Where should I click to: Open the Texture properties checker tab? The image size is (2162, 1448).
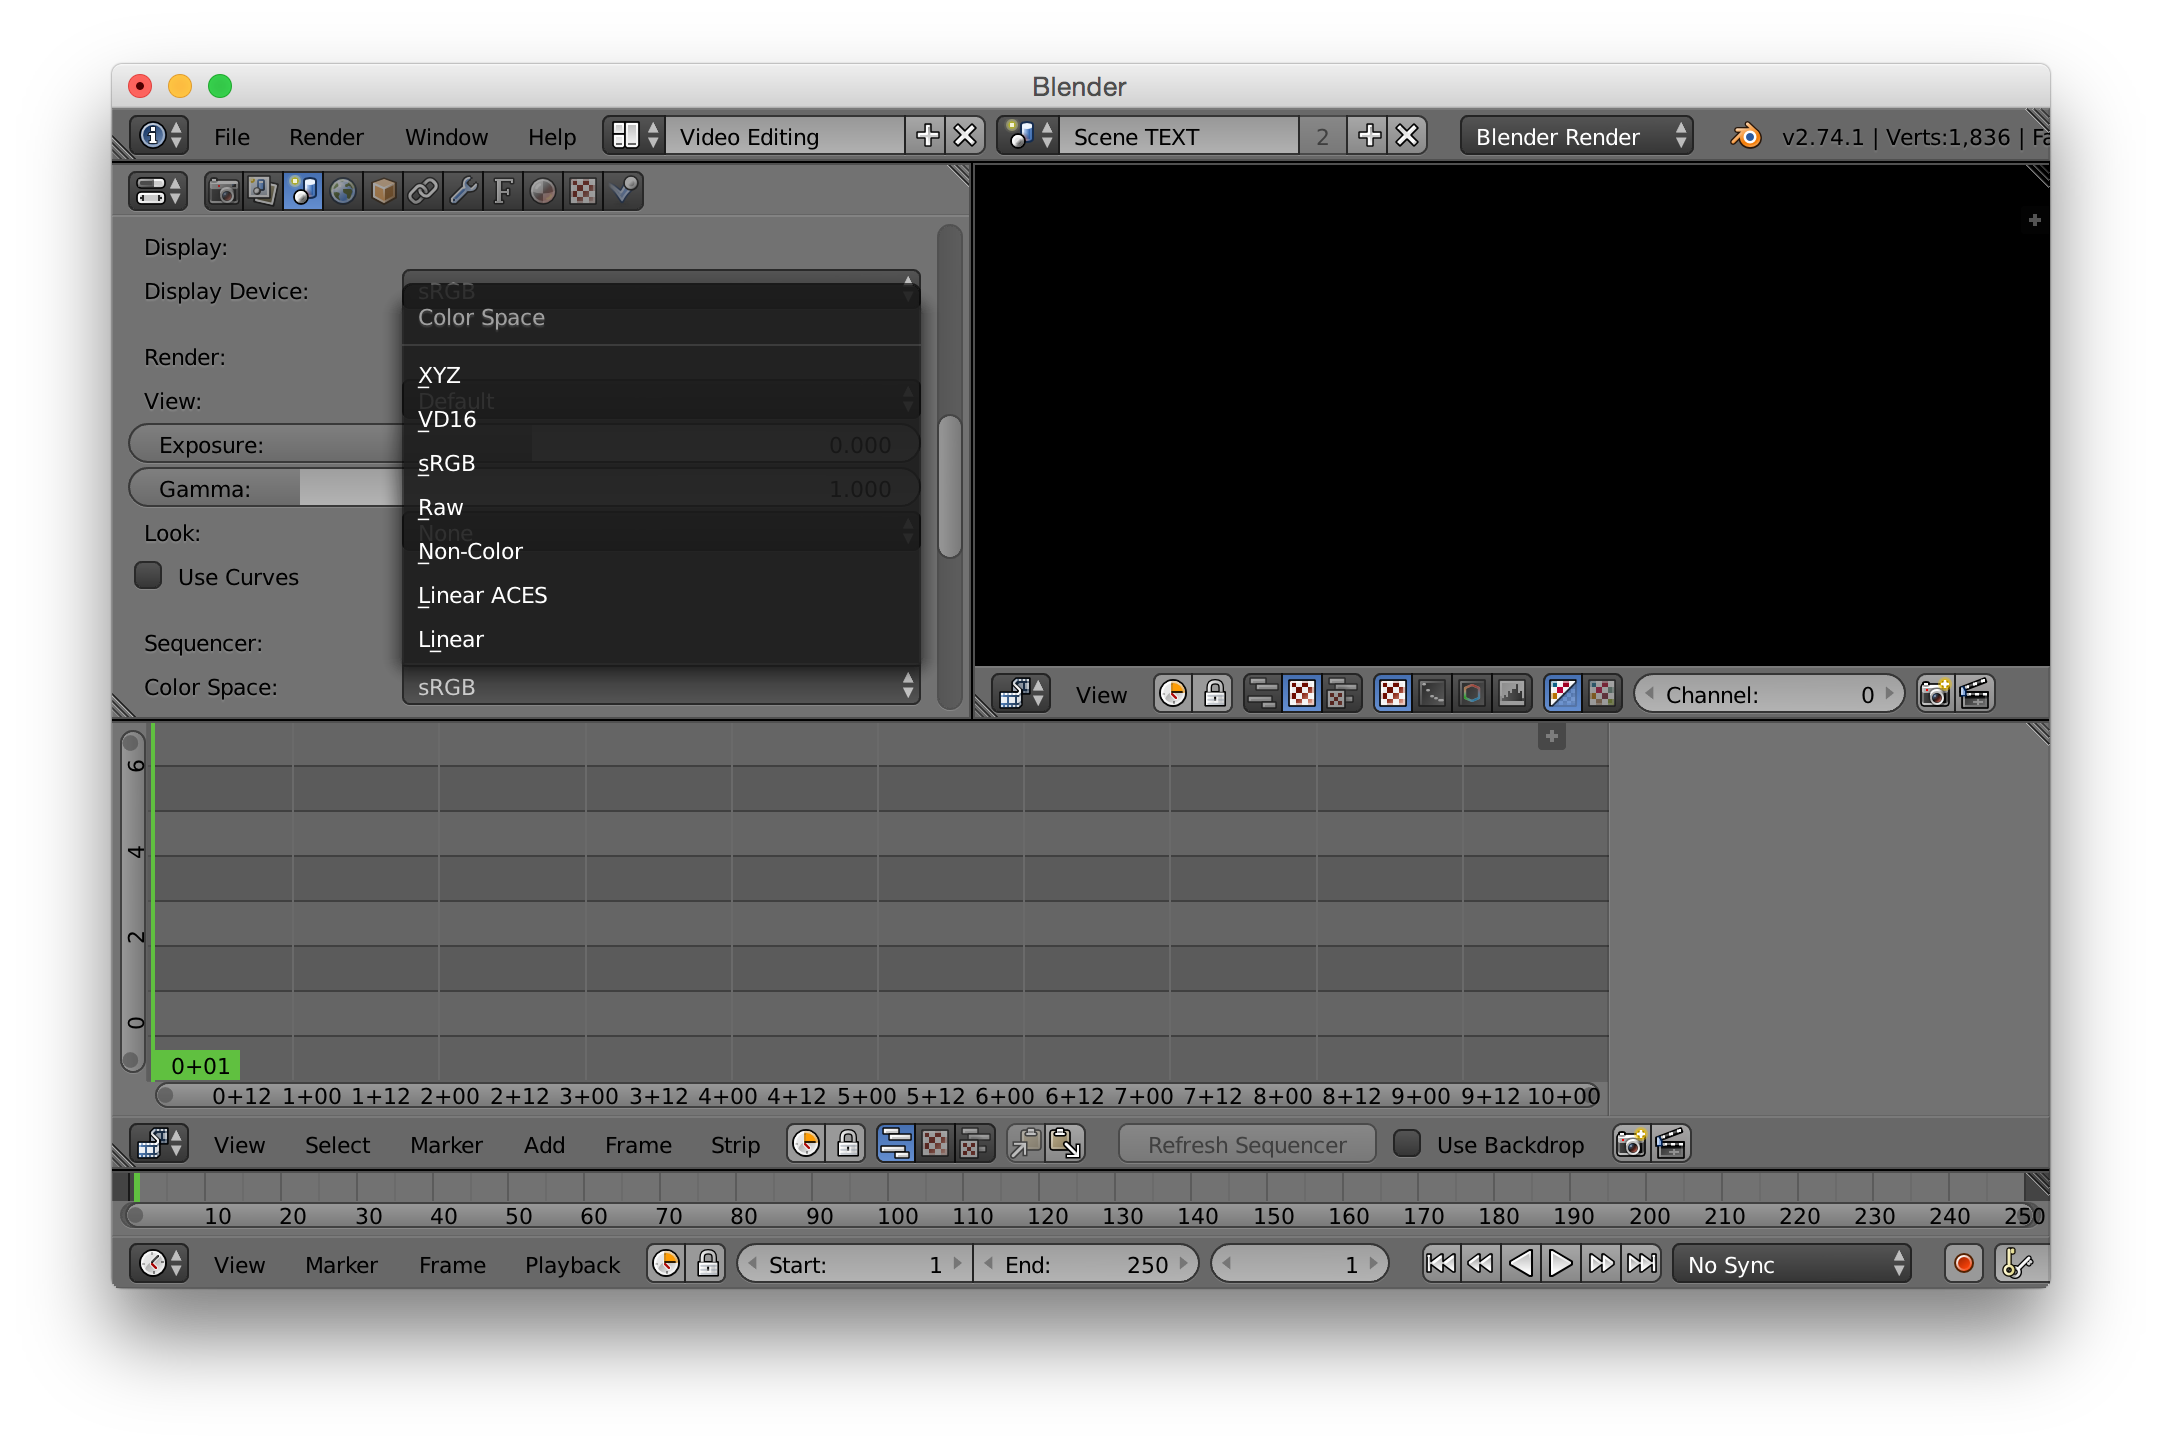pyautogui.click(x=583, y=191)
